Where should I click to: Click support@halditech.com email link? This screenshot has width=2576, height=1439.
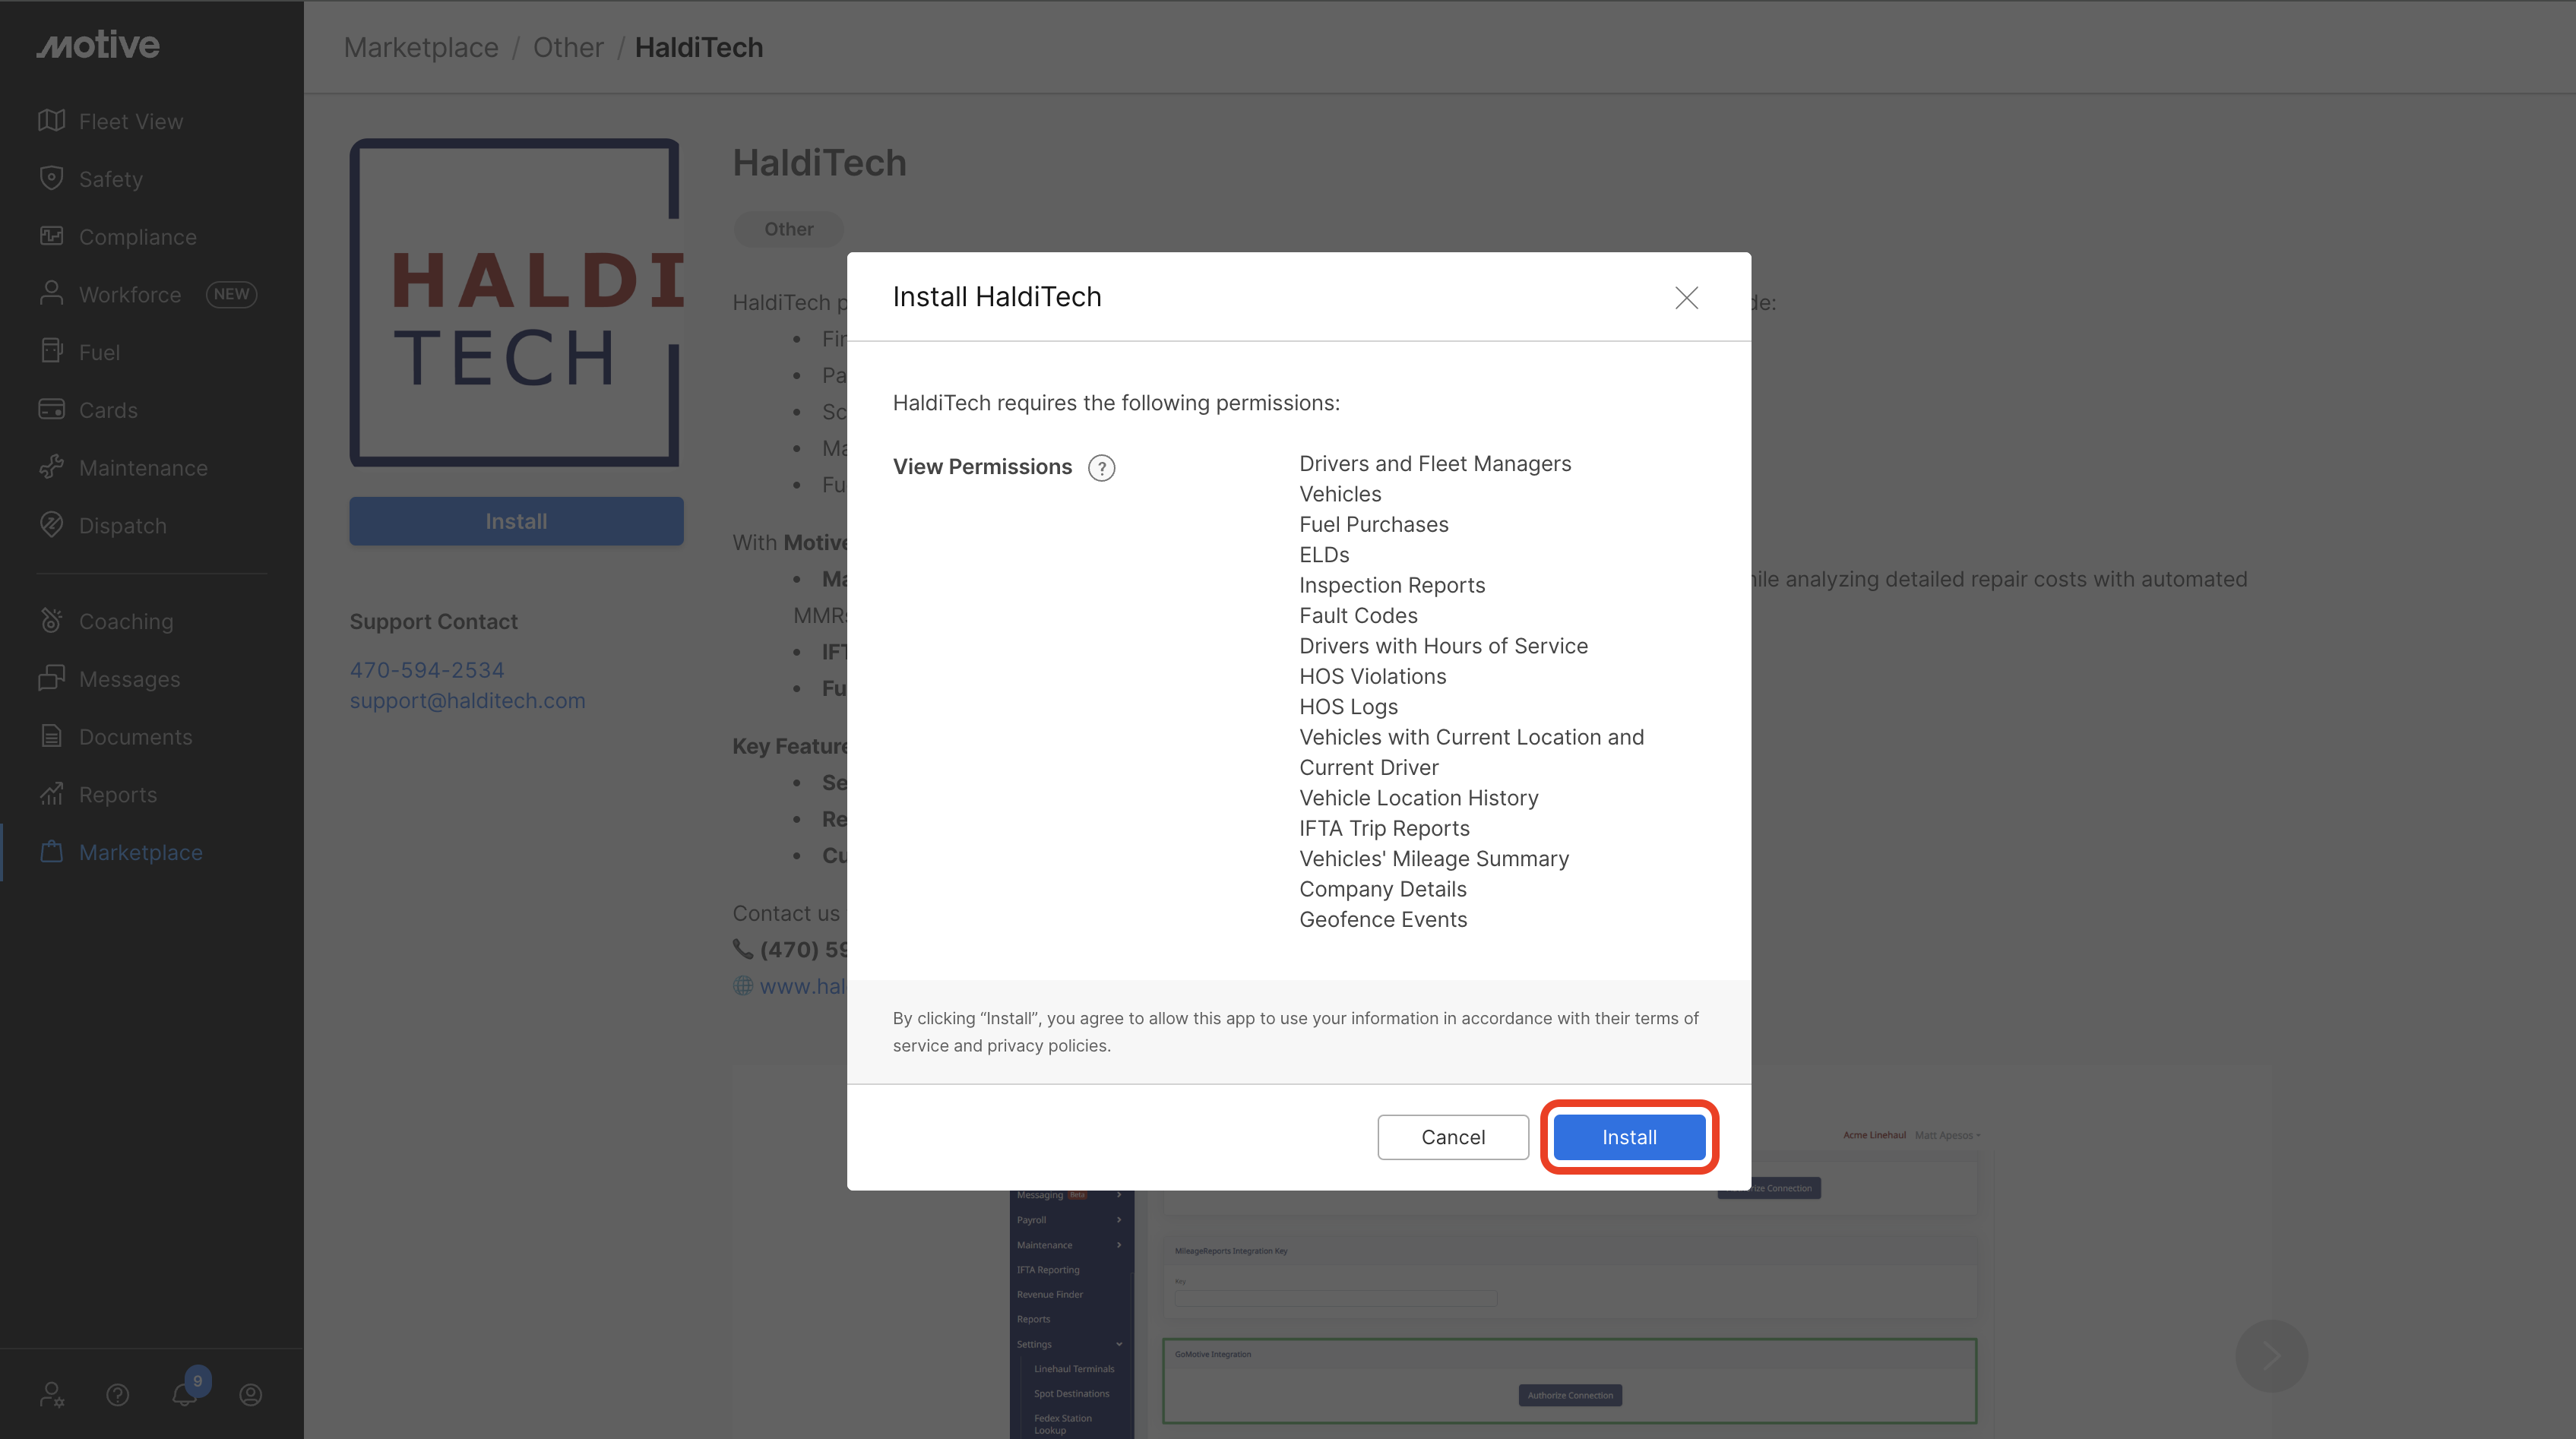point(467,701)
